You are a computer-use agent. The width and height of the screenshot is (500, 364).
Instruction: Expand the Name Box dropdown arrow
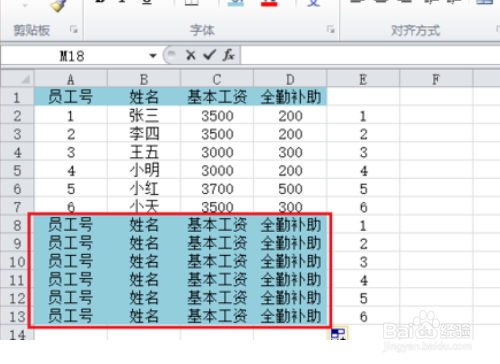(x=153, y=56)
